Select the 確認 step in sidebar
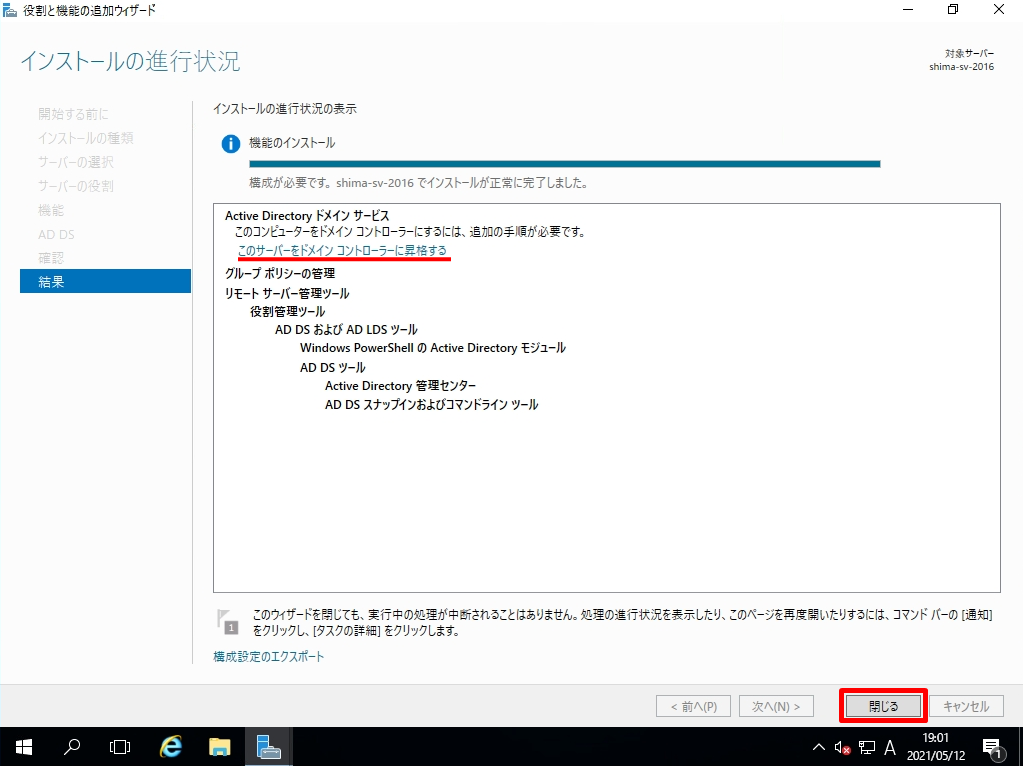1023x766 pixels. [x=51, y=258]
